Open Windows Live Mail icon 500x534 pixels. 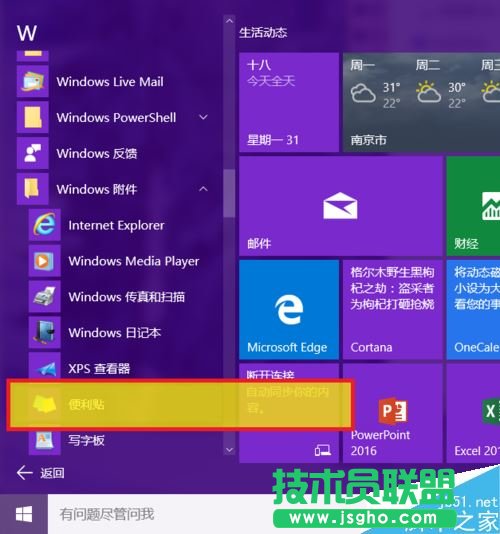33,81
